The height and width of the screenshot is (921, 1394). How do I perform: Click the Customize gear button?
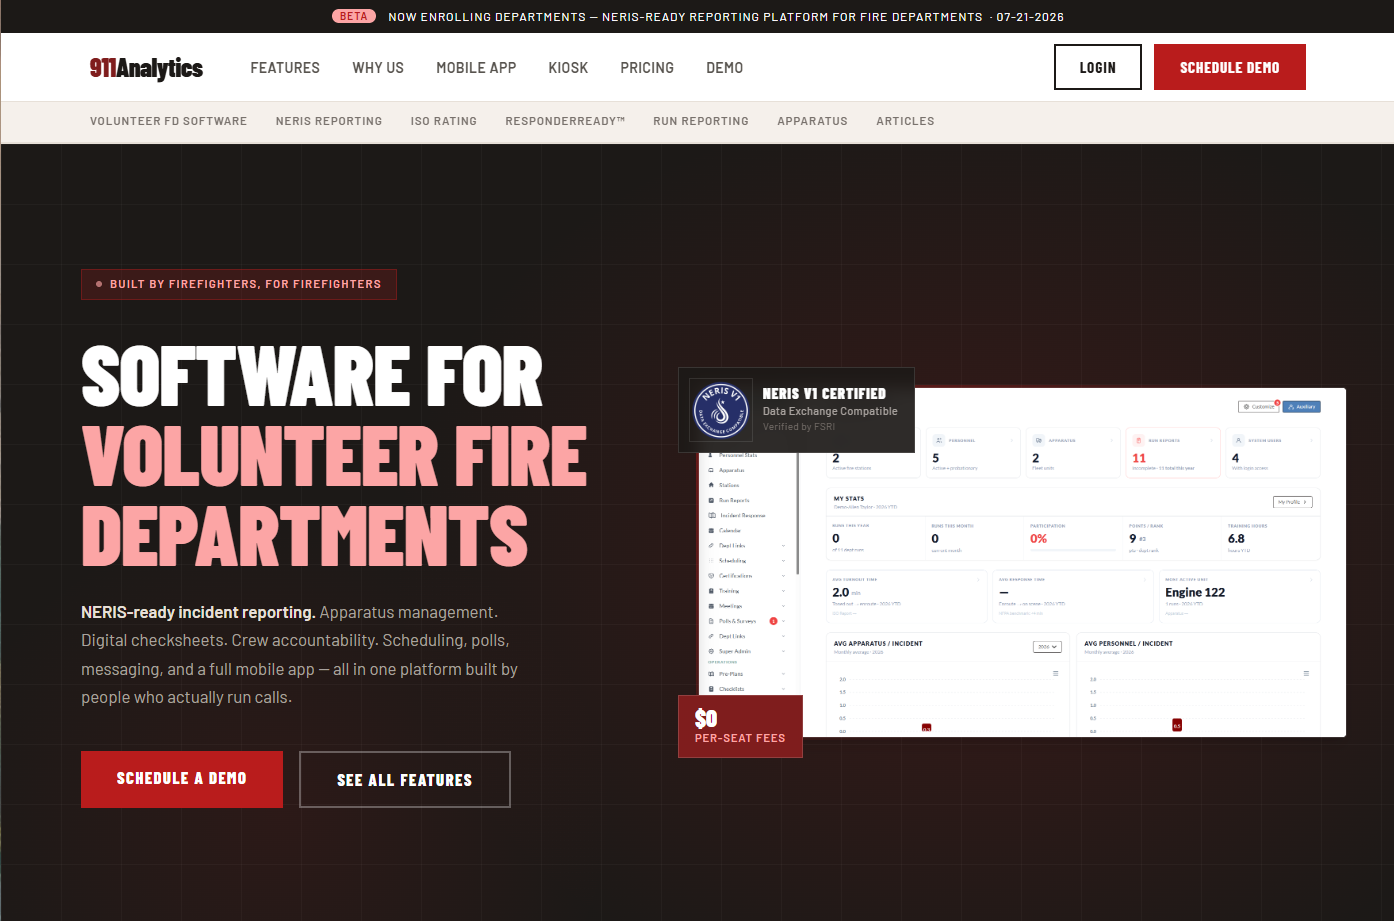coord(1259,406)
